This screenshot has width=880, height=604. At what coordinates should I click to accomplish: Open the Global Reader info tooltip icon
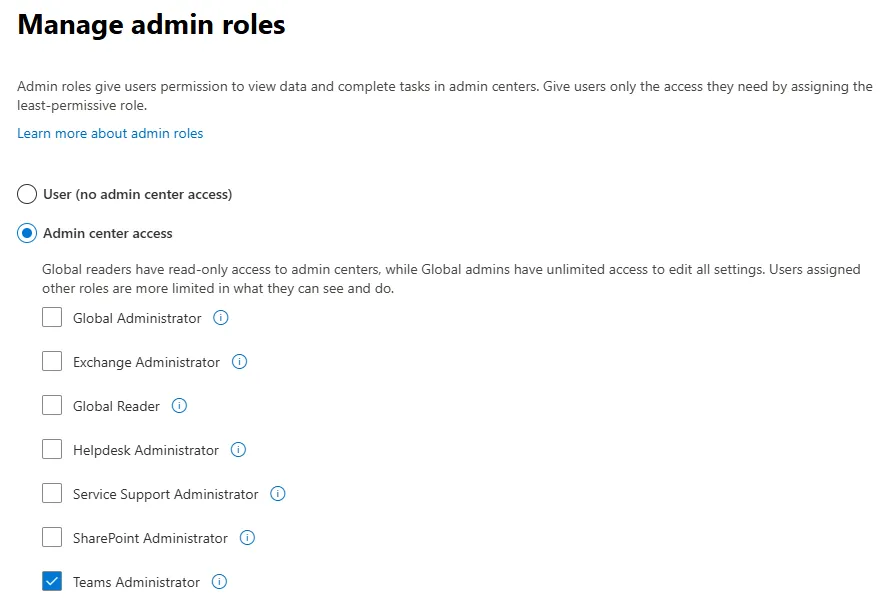(x=179, y=406)
